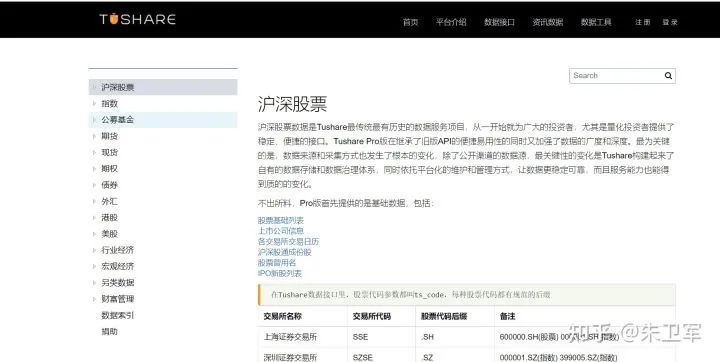This screenshot has width=720, height=362.
Task: Open 平台介绍 in top navigation
Action: pos(451,22)
